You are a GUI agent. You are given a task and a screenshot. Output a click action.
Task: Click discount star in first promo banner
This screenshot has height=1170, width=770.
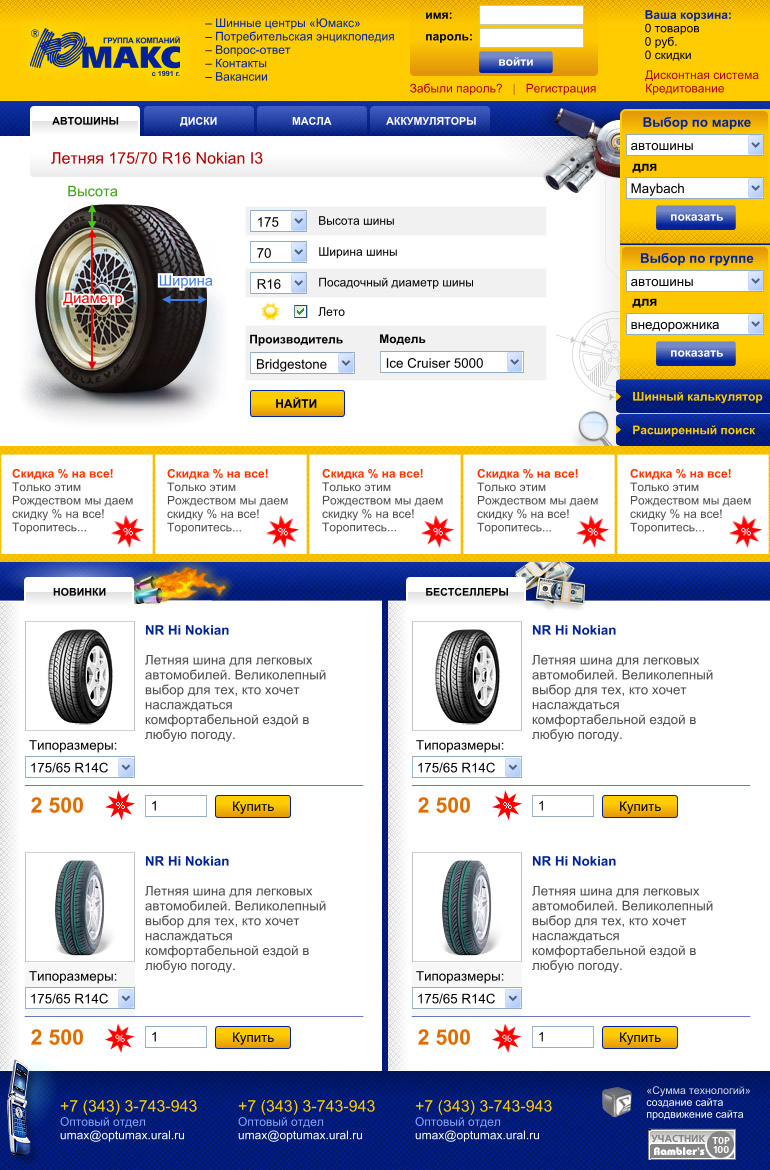point(128,532)
